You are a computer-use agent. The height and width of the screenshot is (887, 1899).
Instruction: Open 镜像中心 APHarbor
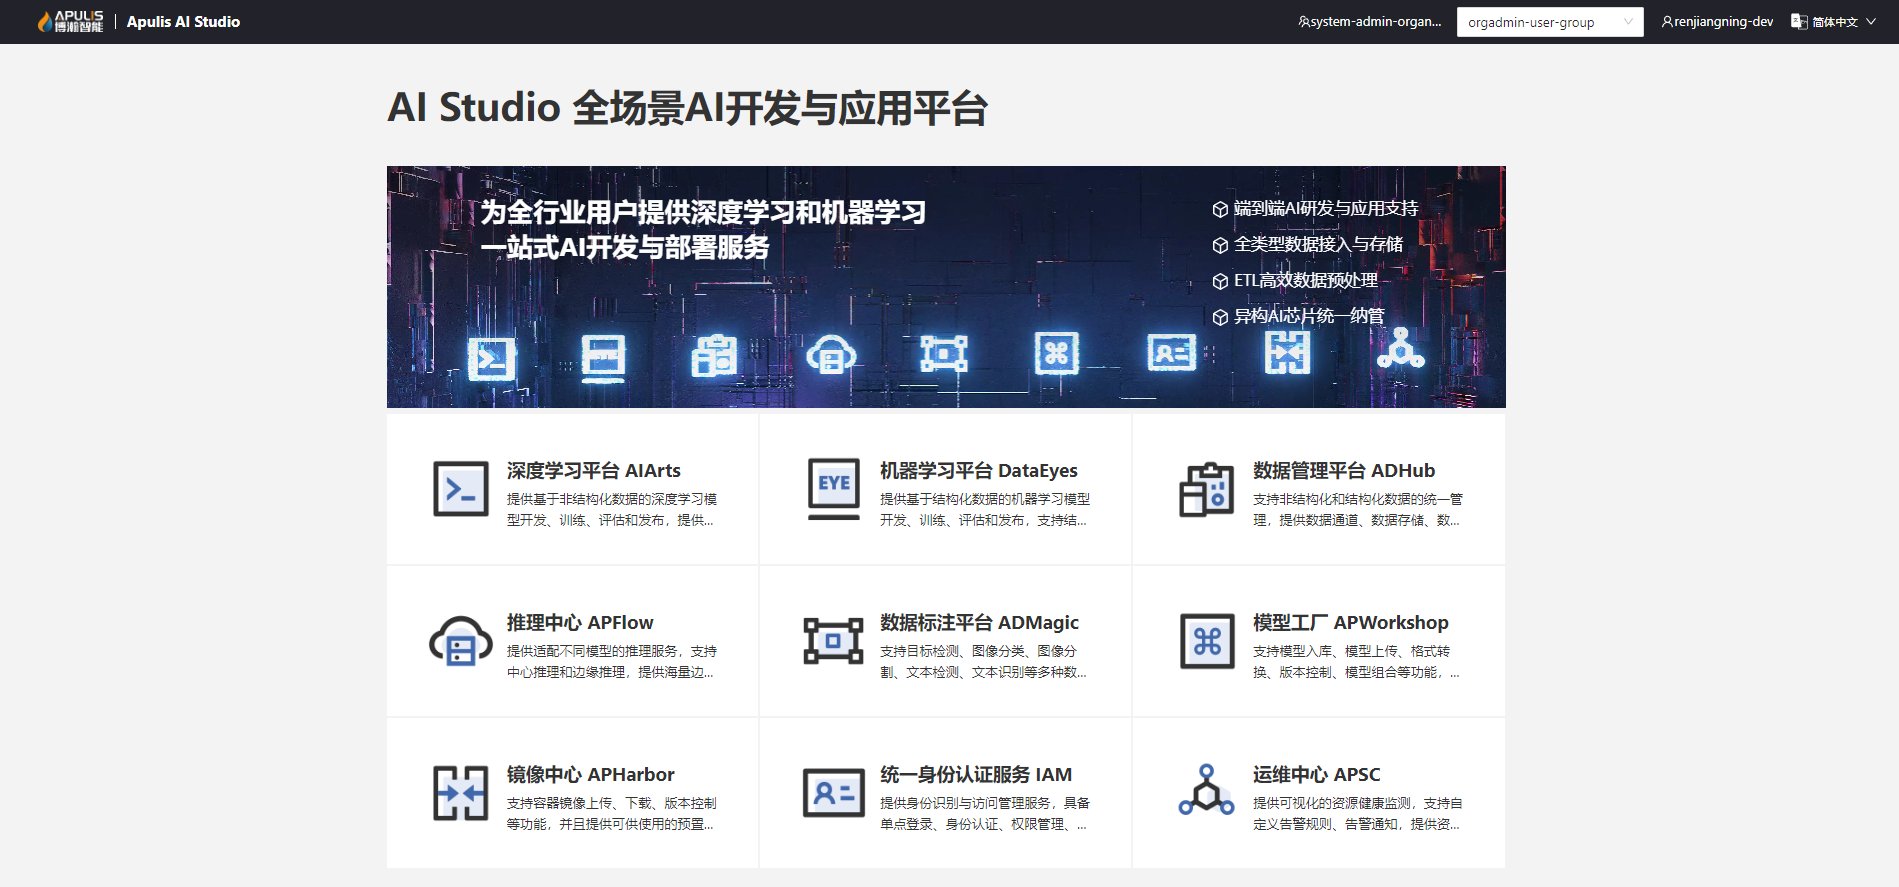coord(590,774)
